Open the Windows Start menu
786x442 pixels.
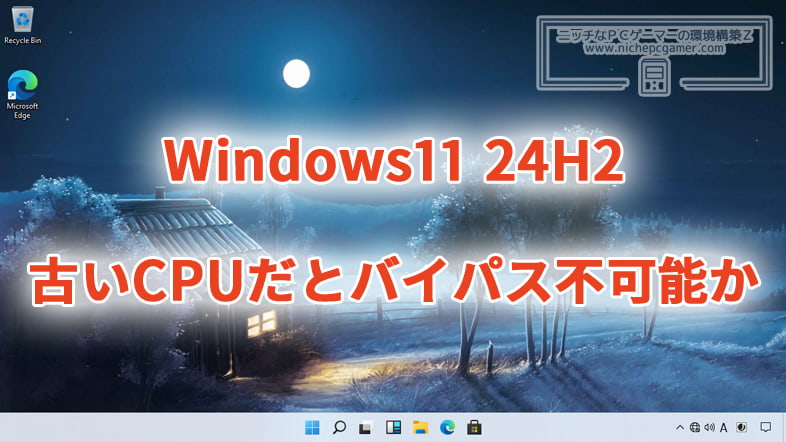click(x=312, y=427)
